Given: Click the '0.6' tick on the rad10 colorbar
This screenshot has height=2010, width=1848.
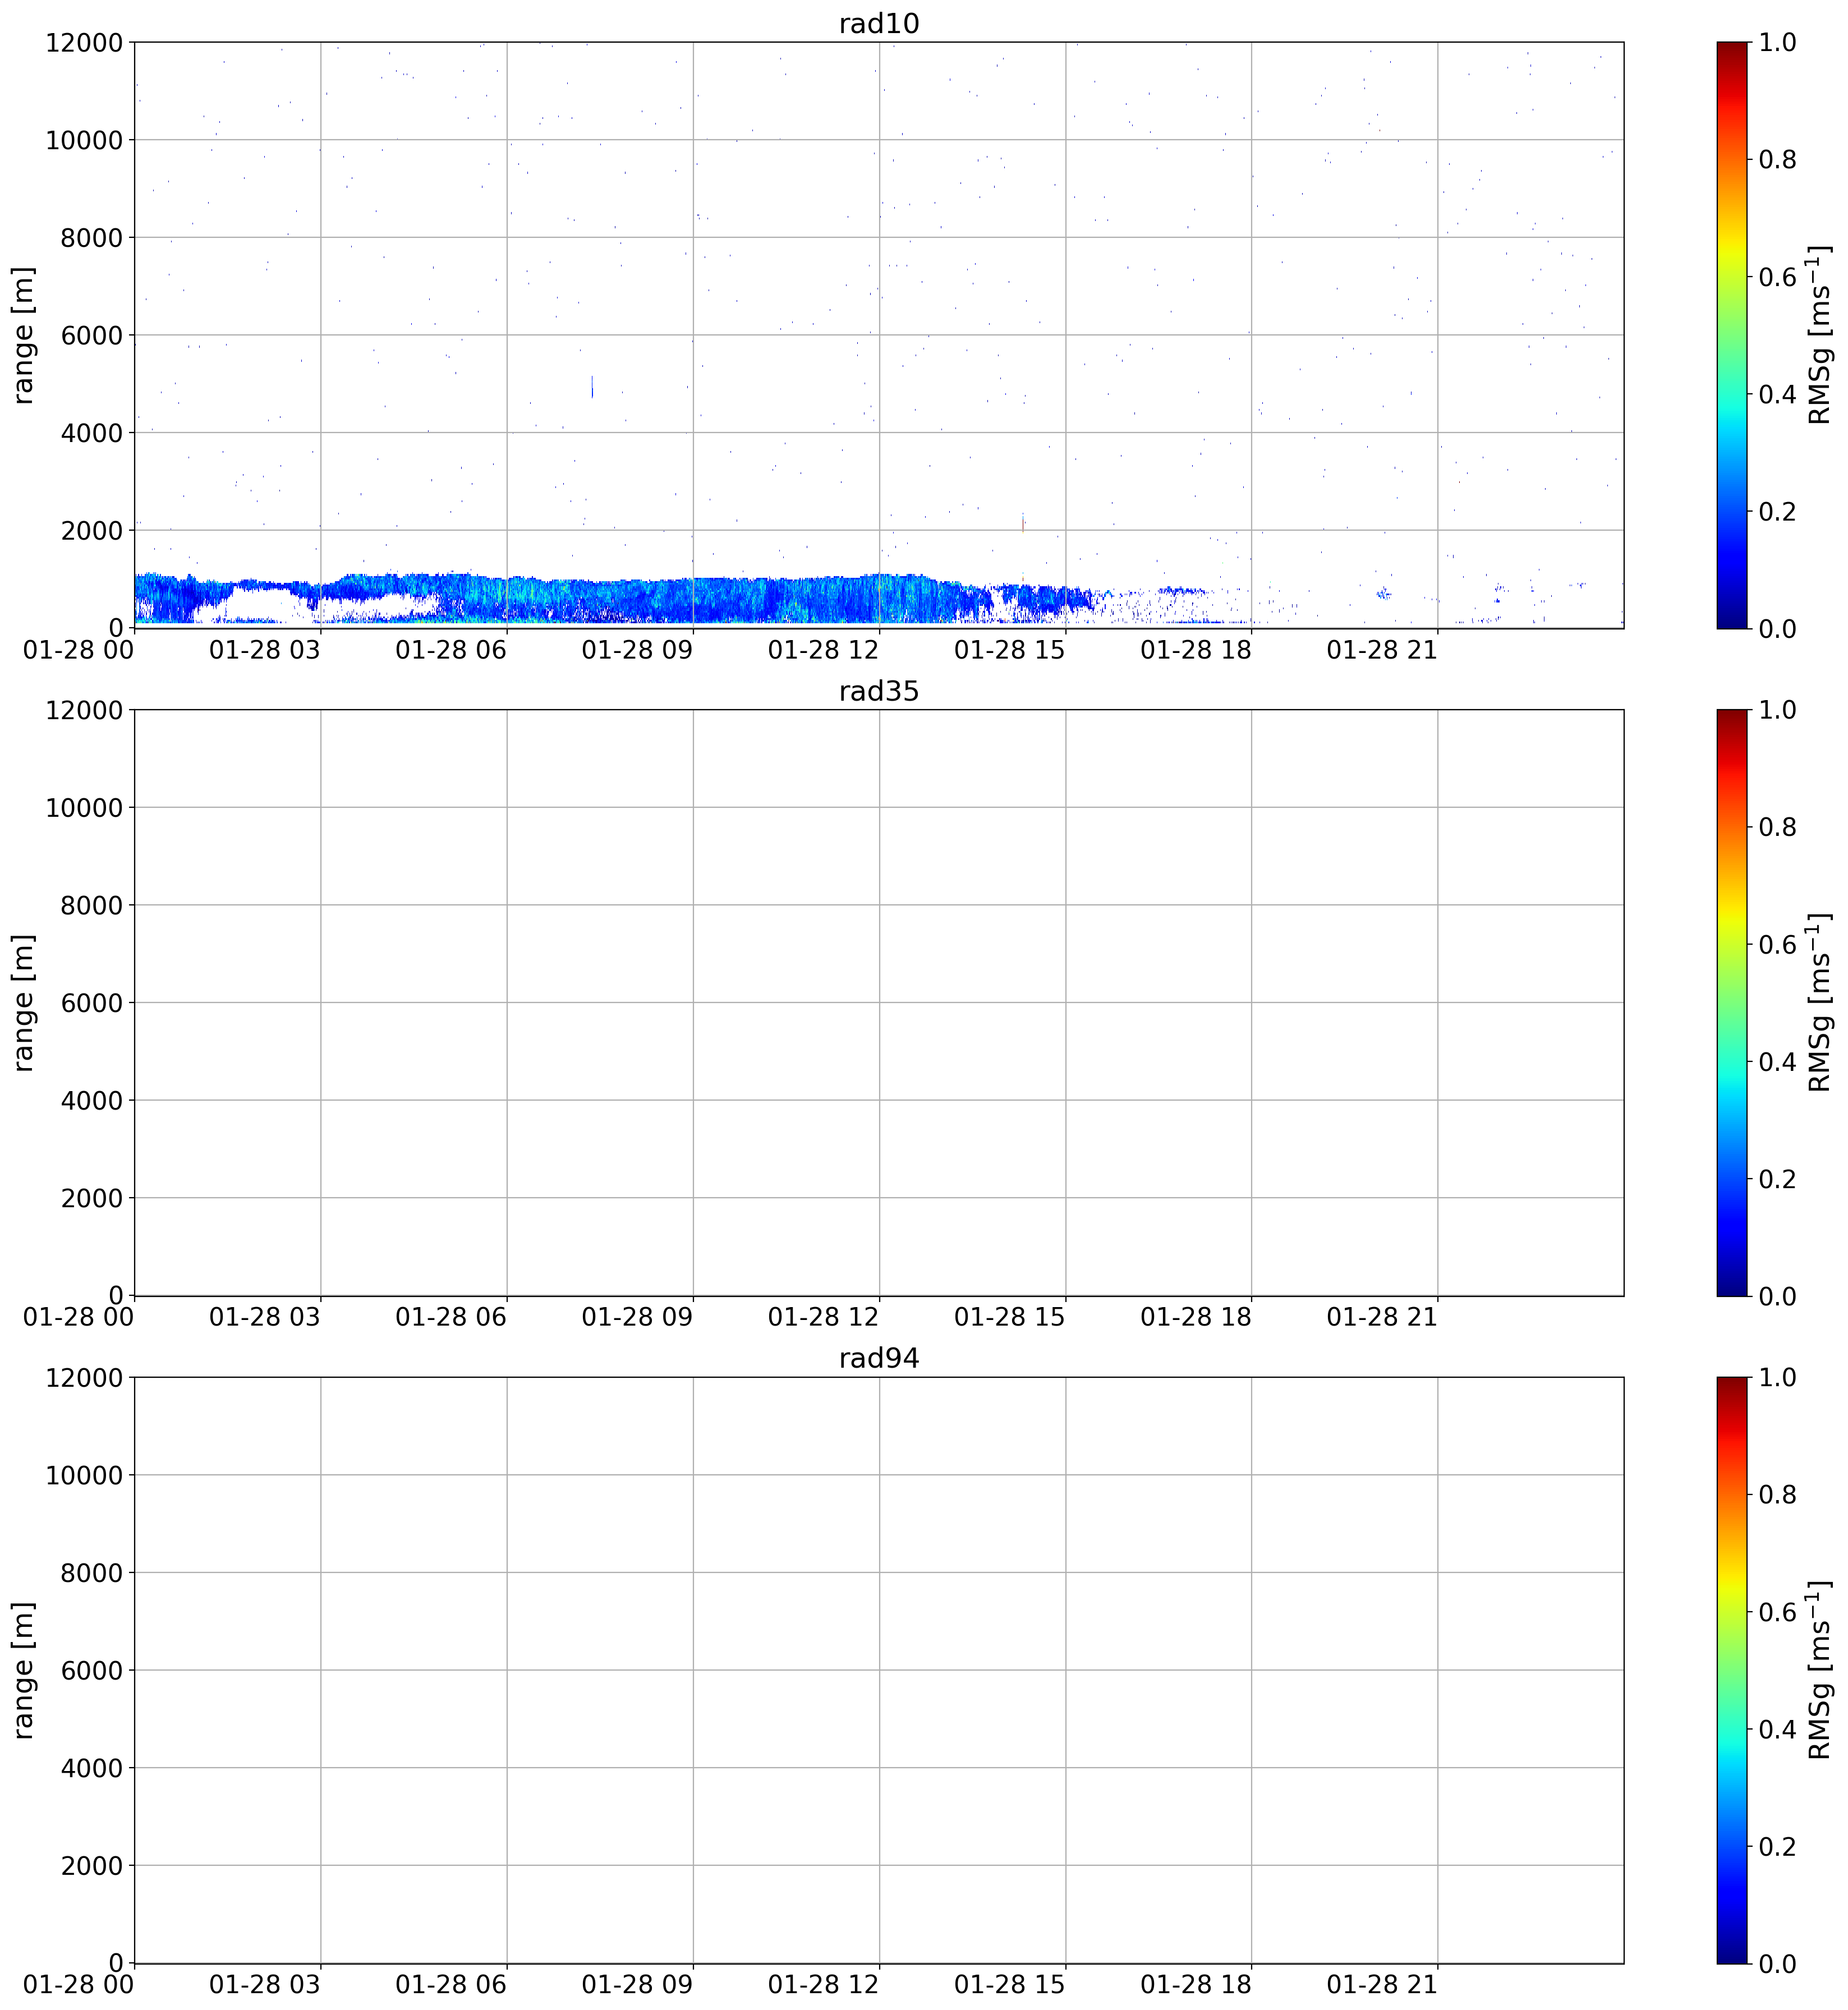Looking at the screenshot, I should (1777, 276).
